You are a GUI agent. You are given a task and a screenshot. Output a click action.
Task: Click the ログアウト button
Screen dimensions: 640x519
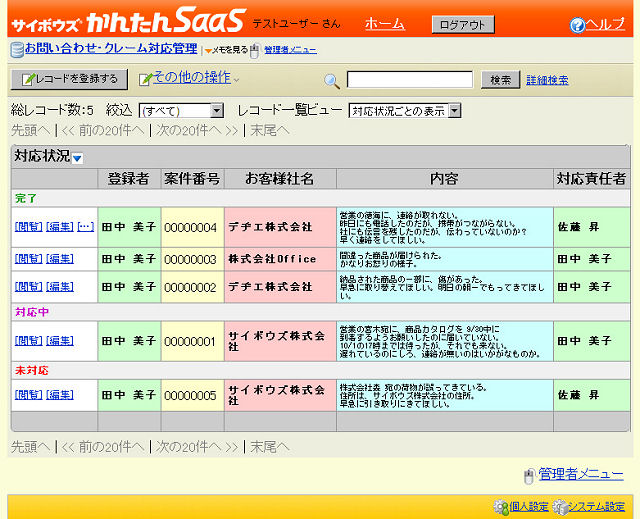(463, 24)
